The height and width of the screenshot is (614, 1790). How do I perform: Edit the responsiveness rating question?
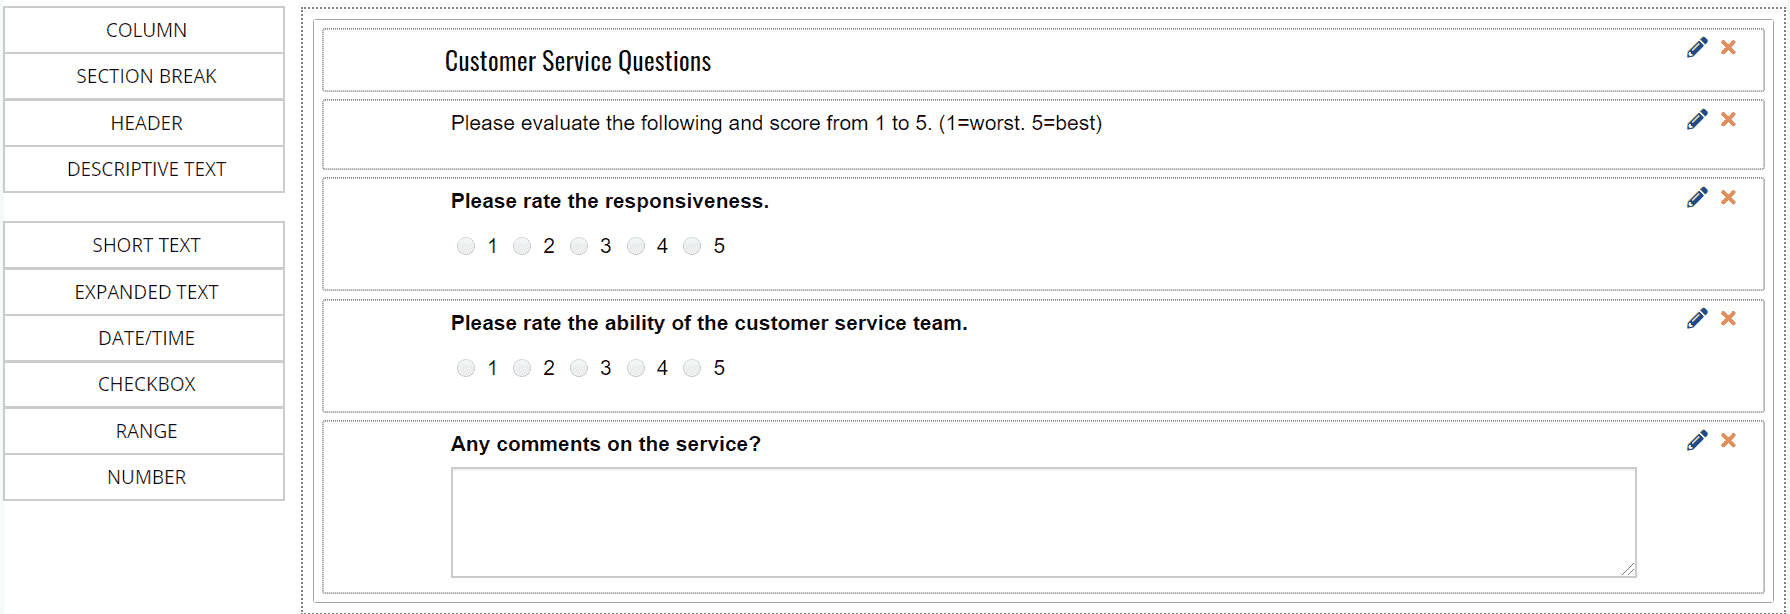pyautogui.click(x=1697, y=198)
